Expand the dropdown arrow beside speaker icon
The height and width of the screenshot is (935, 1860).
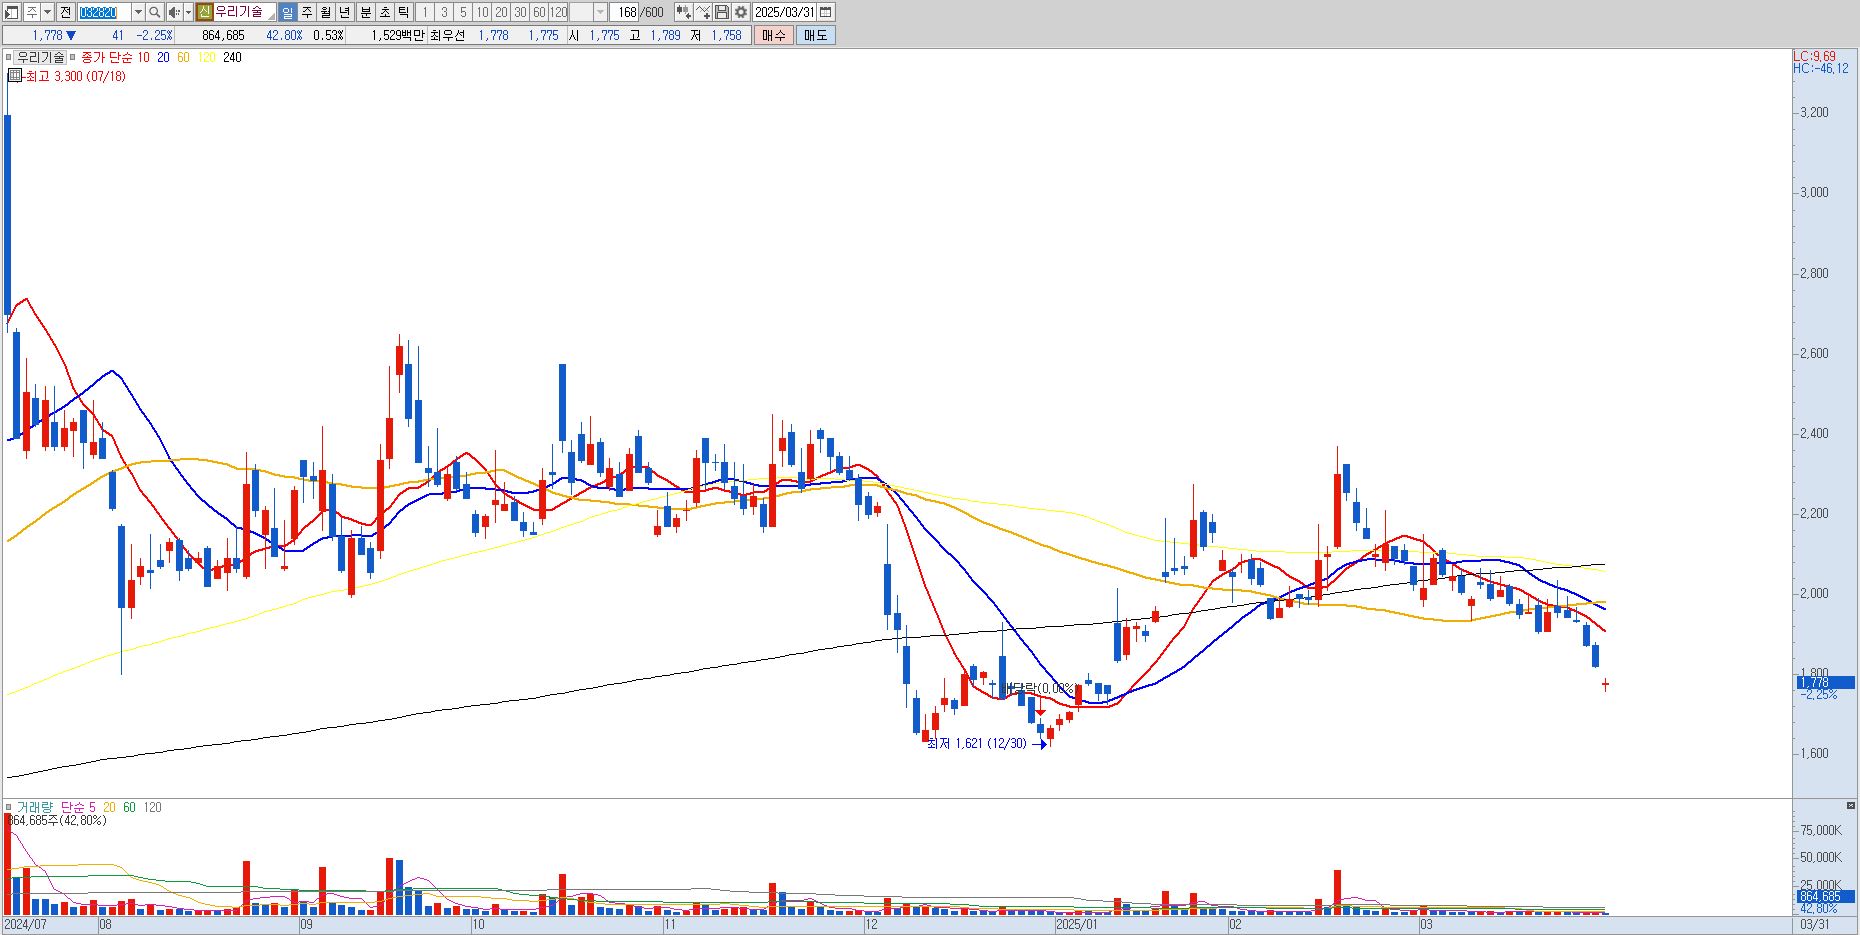[x=188, y=12]
